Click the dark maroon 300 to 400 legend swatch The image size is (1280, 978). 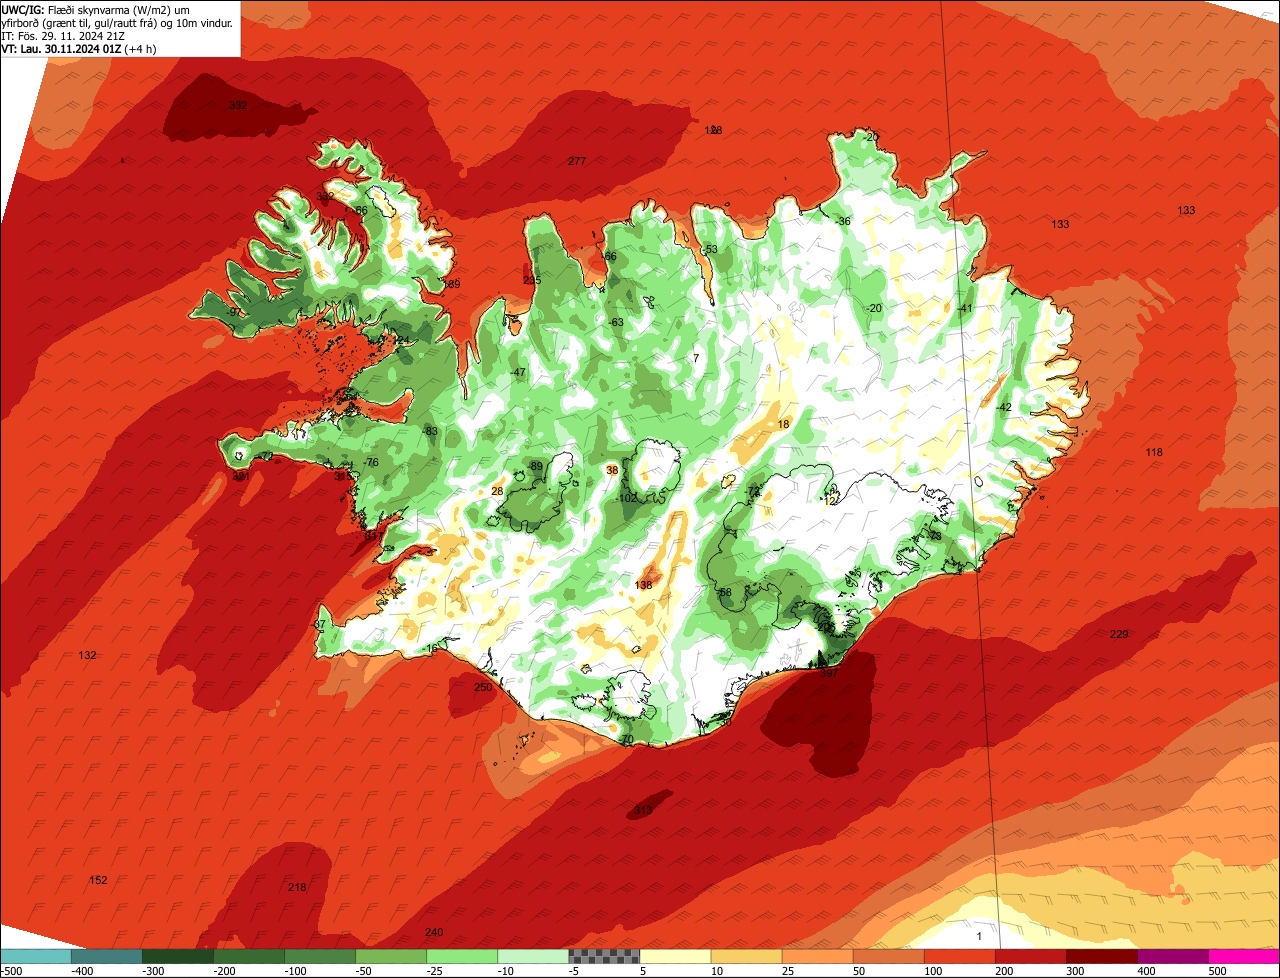1101,956
